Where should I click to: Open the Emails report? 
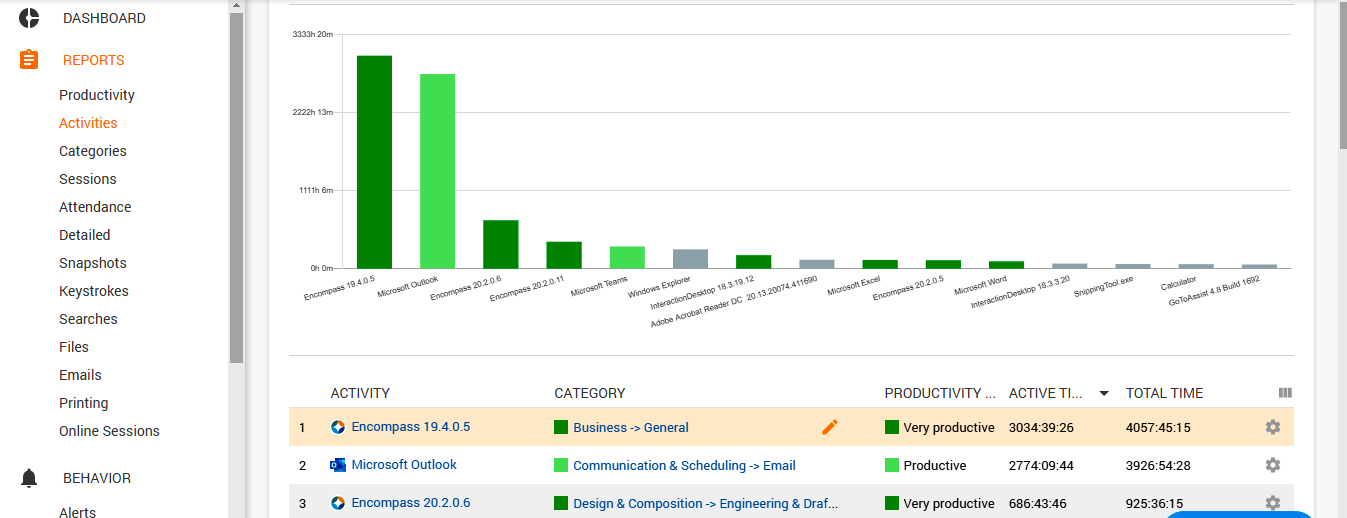point(80,375)
